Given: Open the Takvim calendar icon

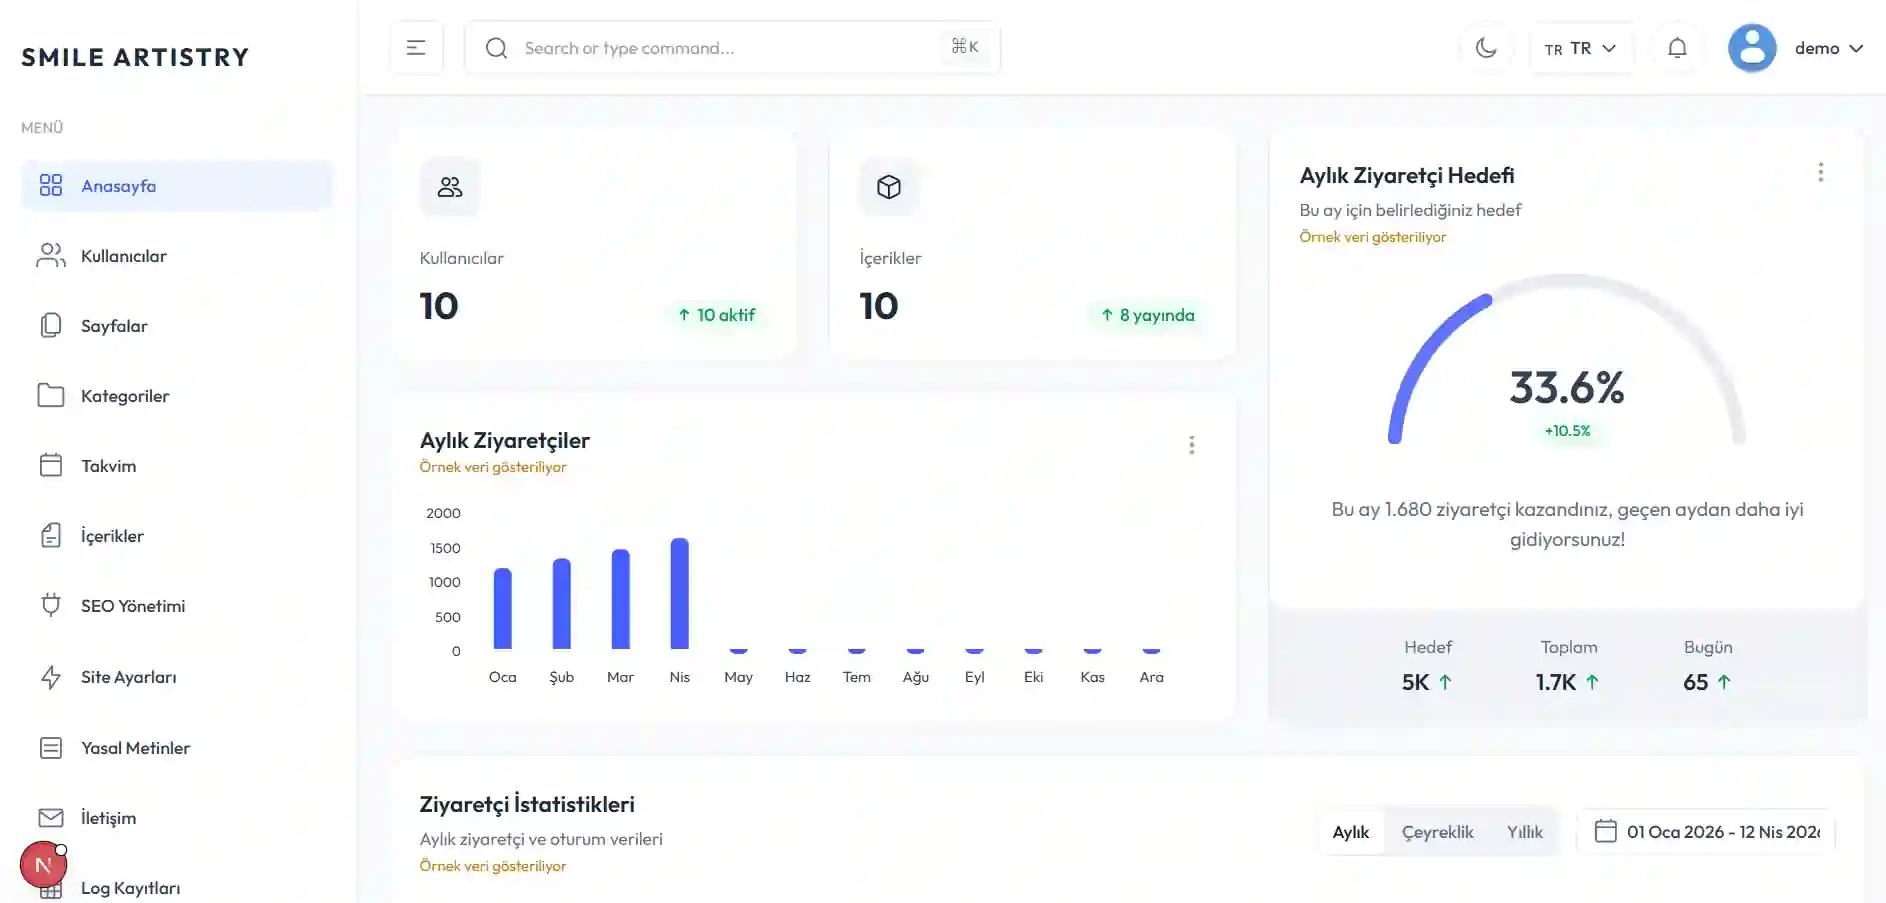Looking at the screenshot, I should tap(51, 465).
